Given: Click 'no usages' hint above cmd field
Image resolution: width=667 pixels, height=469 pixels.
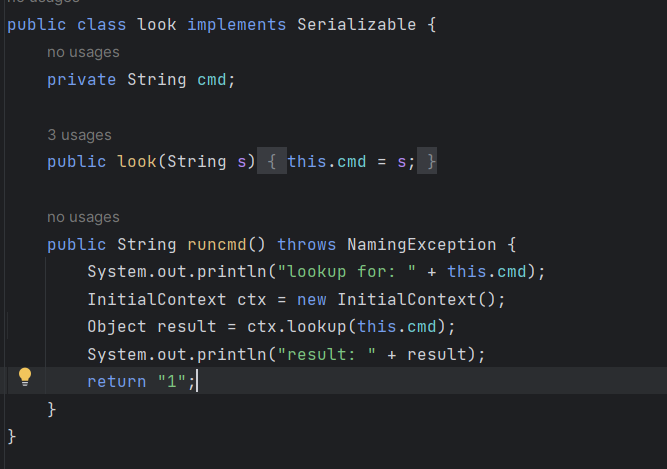Looking at the screenshot, I should [x=83, y=52].
